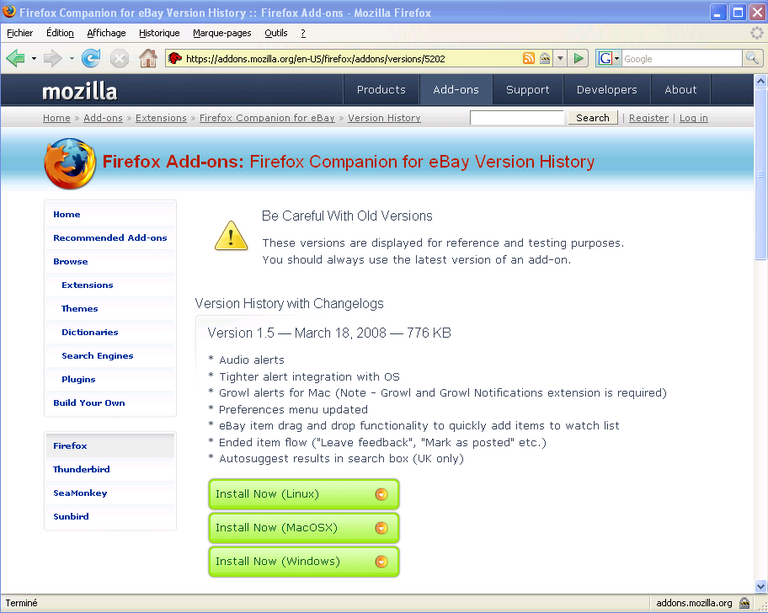
Task: Click the green Back arrow button
Action: (x=16, y=59)
